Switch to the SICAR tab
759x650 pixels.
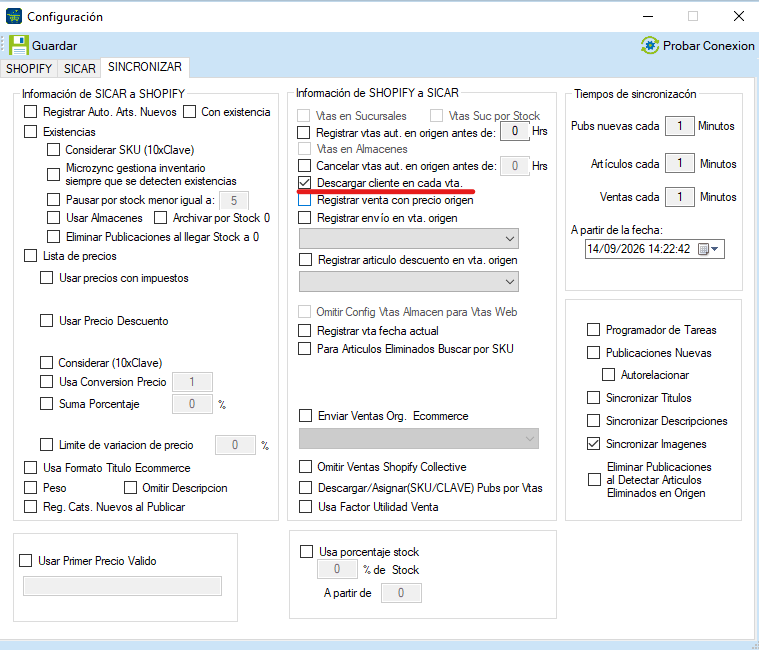coord(79,68)
